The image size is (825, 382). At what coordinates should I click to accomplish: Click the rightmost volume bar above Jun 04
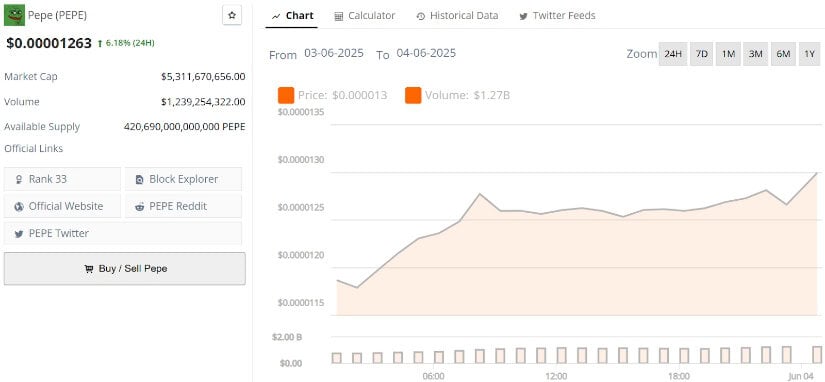pos(817,355)
